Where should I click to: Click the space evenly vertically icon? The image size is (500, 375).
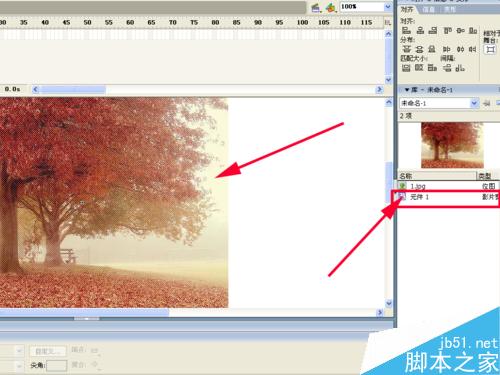[447, 68]
